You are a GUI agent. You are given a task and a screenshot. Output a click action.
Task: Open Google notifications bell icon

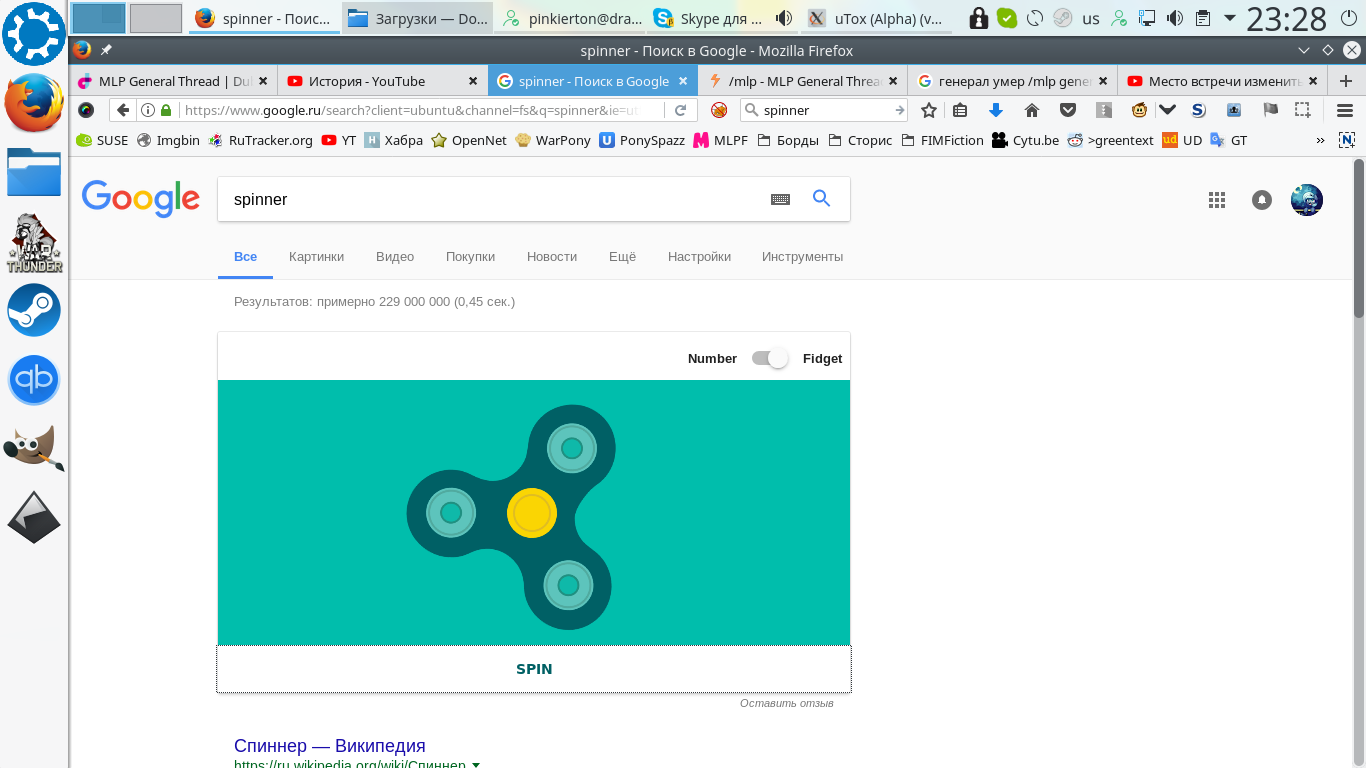1262,200
